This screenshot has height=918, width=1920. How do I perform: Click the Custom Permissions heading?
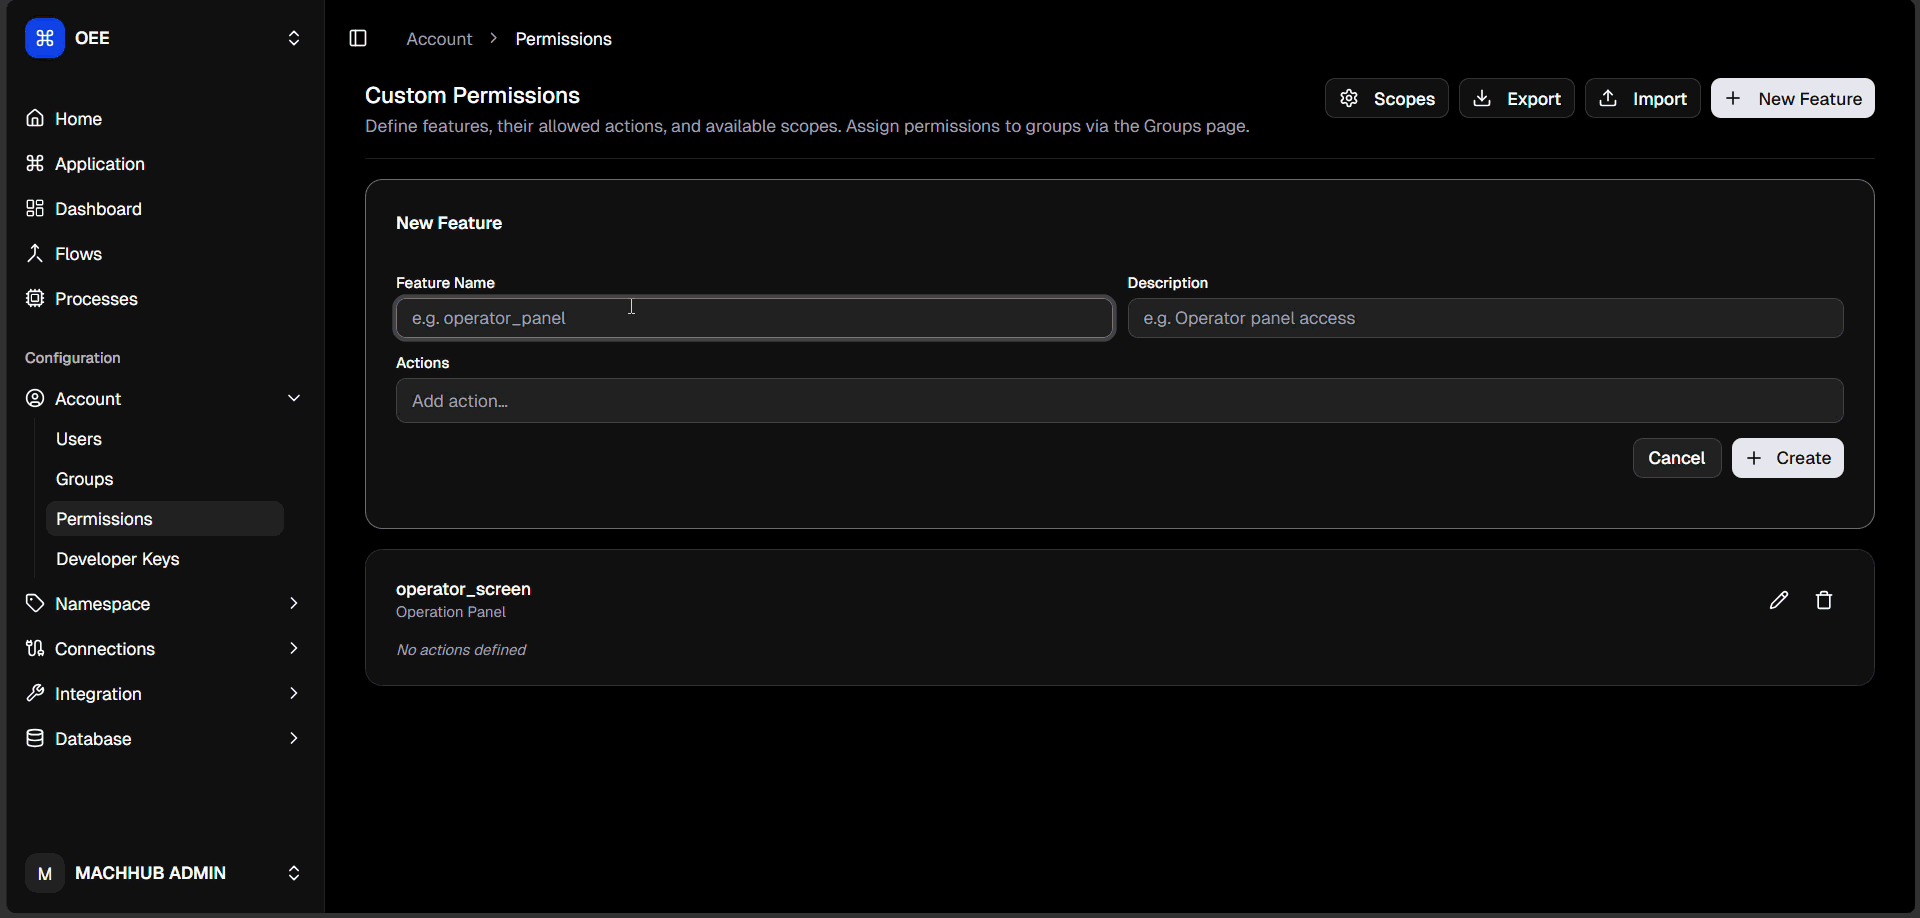pos(472,95)
